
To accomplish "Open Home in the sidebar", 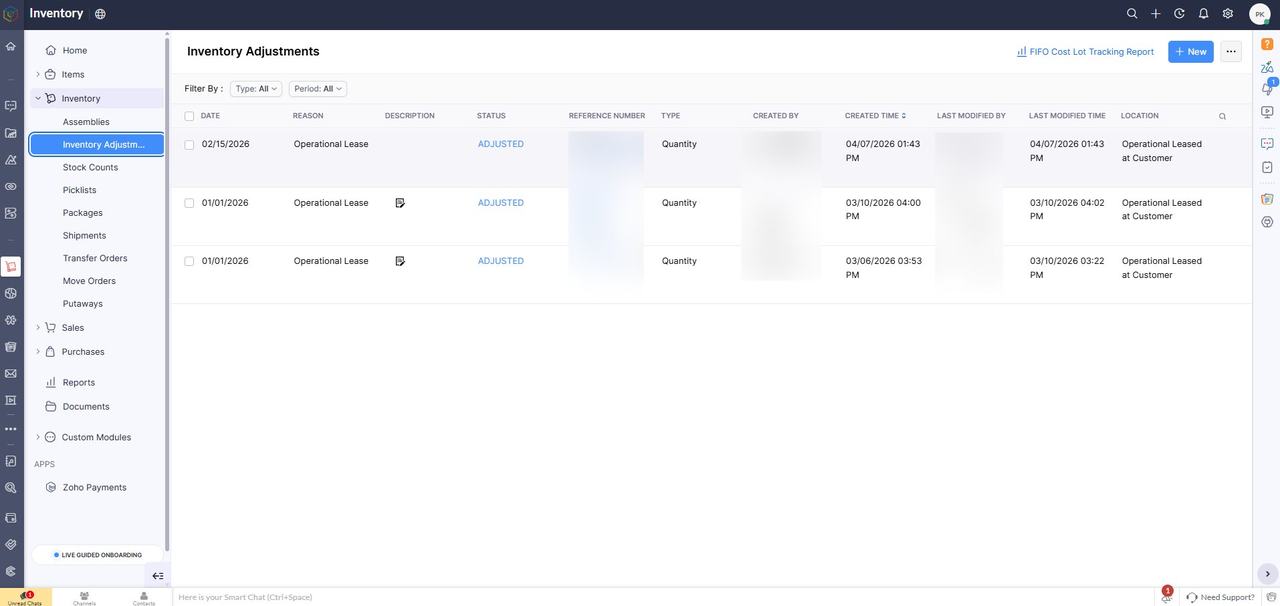I will click(75, 50).
